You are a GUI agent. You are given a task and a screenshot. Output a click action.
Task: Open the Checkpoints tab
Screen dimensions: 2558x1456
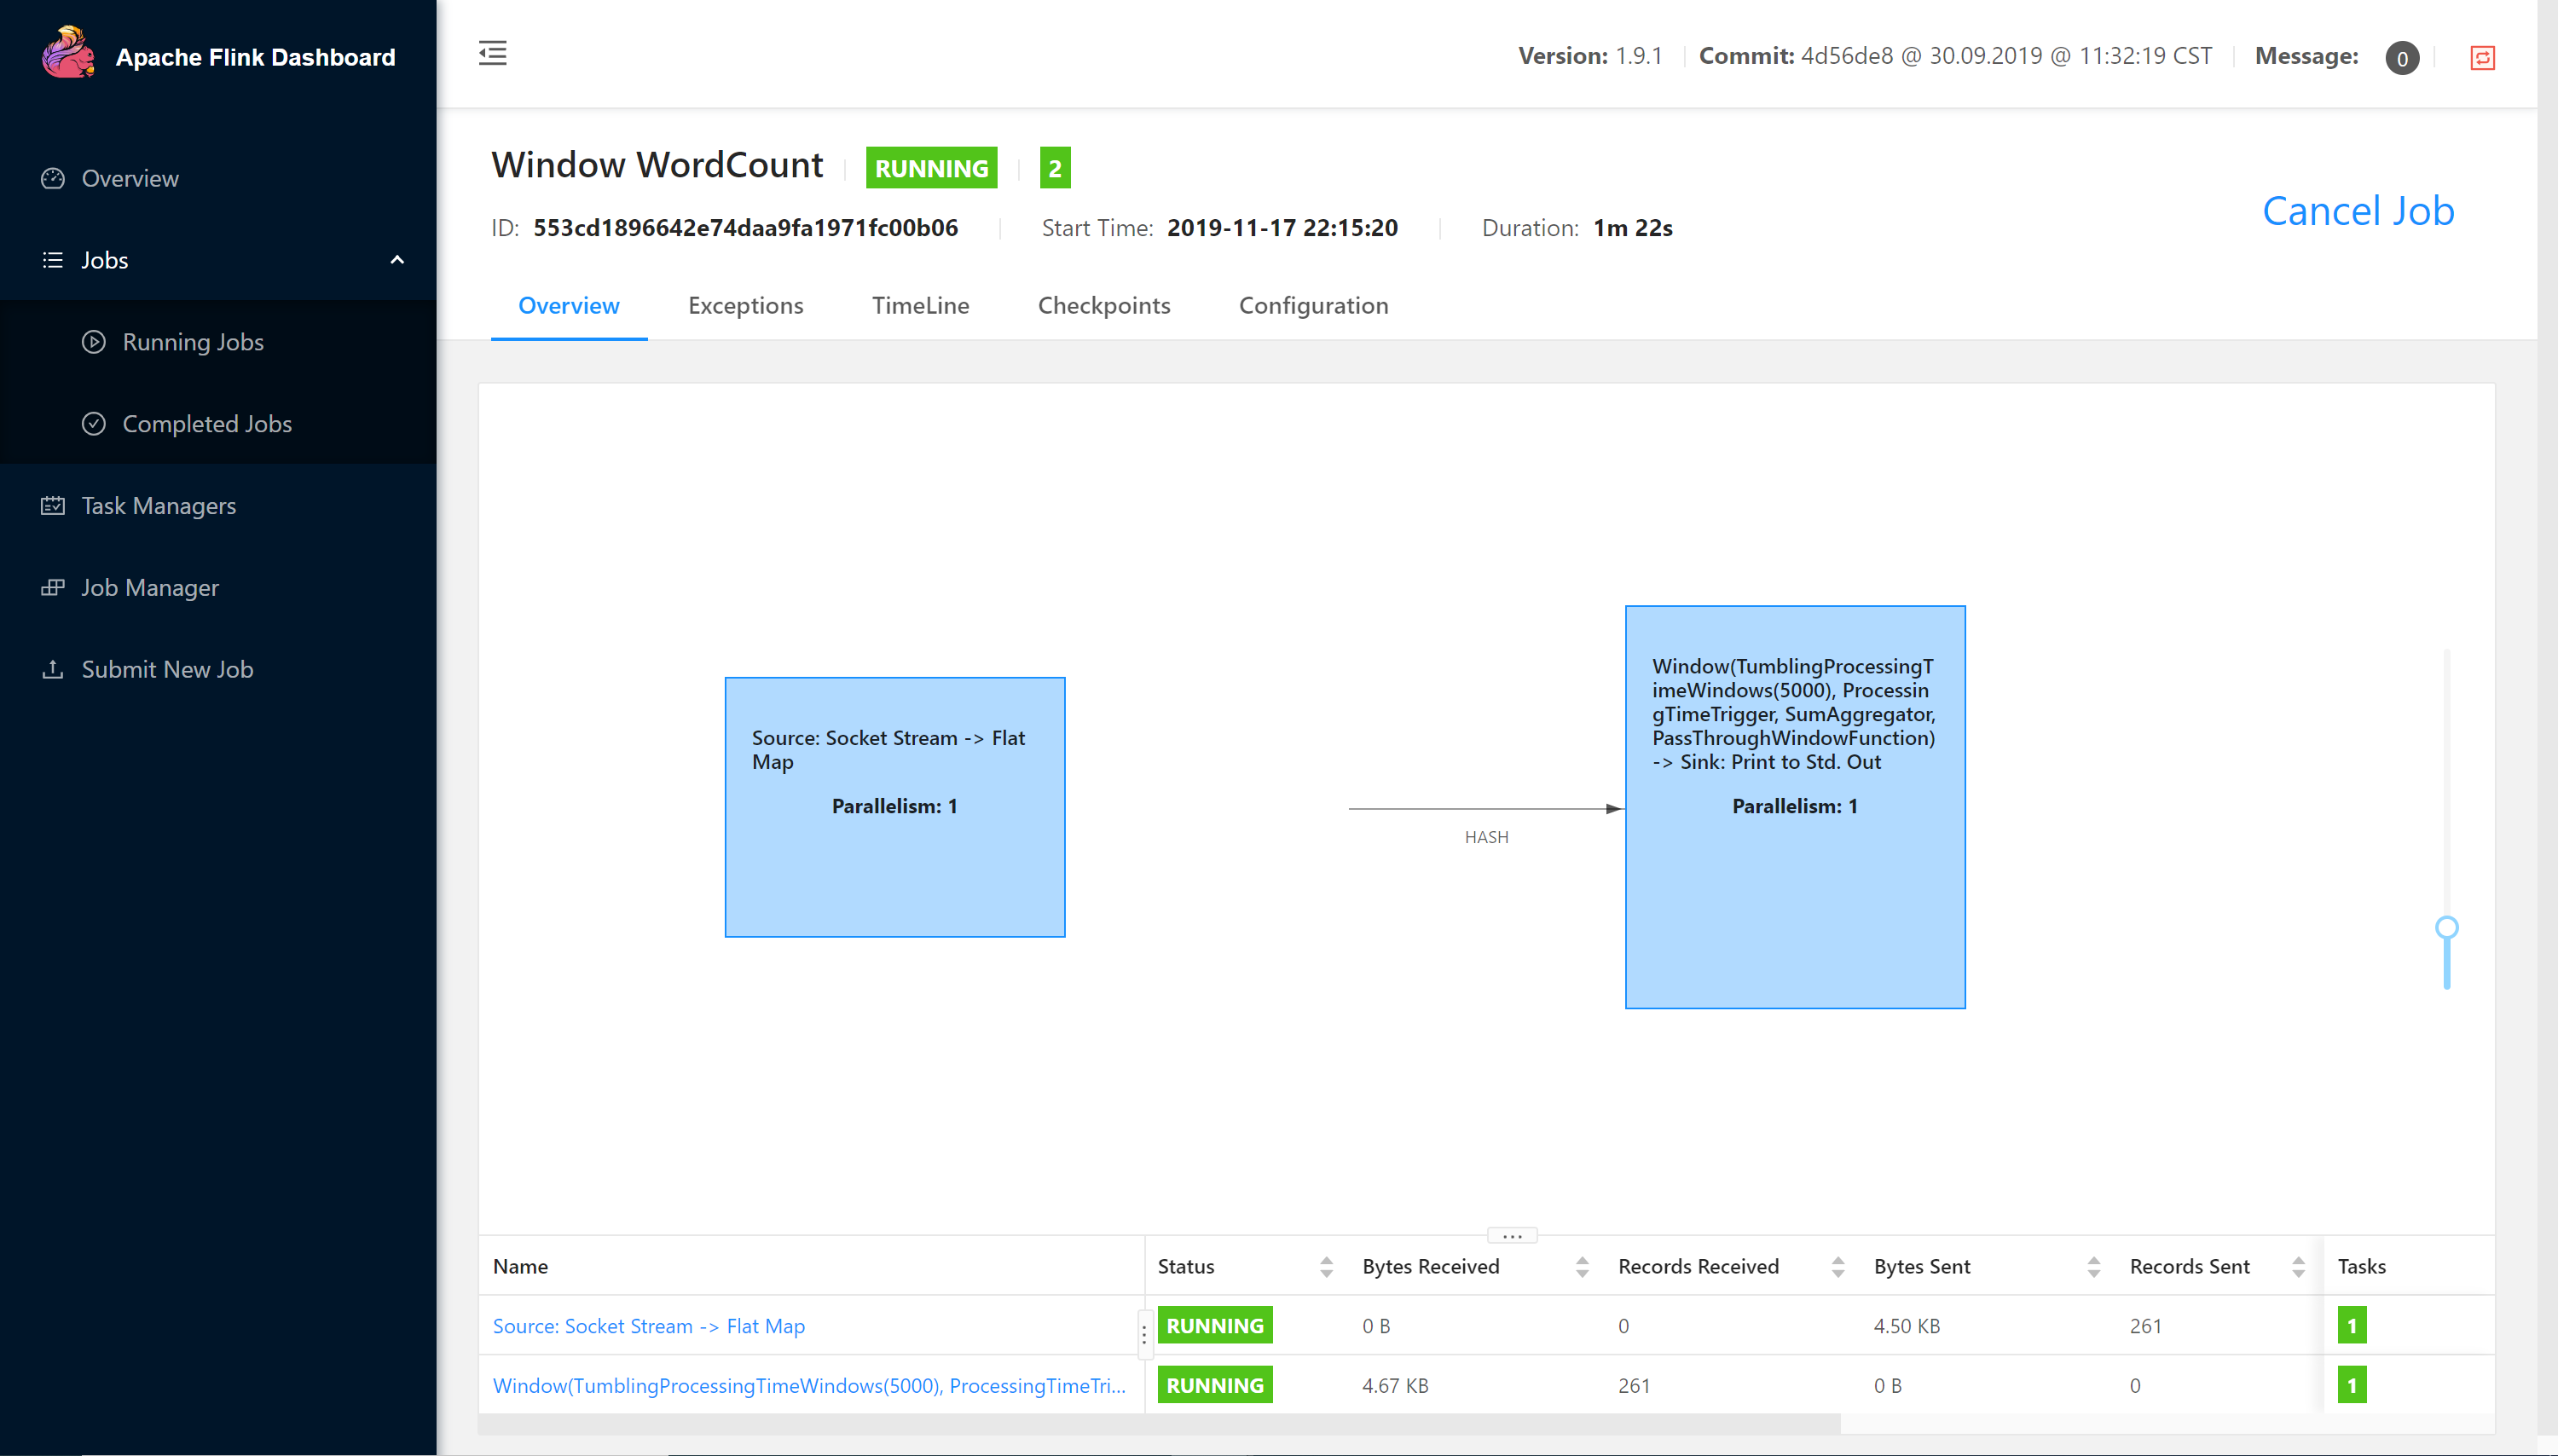pos(1103,306)
